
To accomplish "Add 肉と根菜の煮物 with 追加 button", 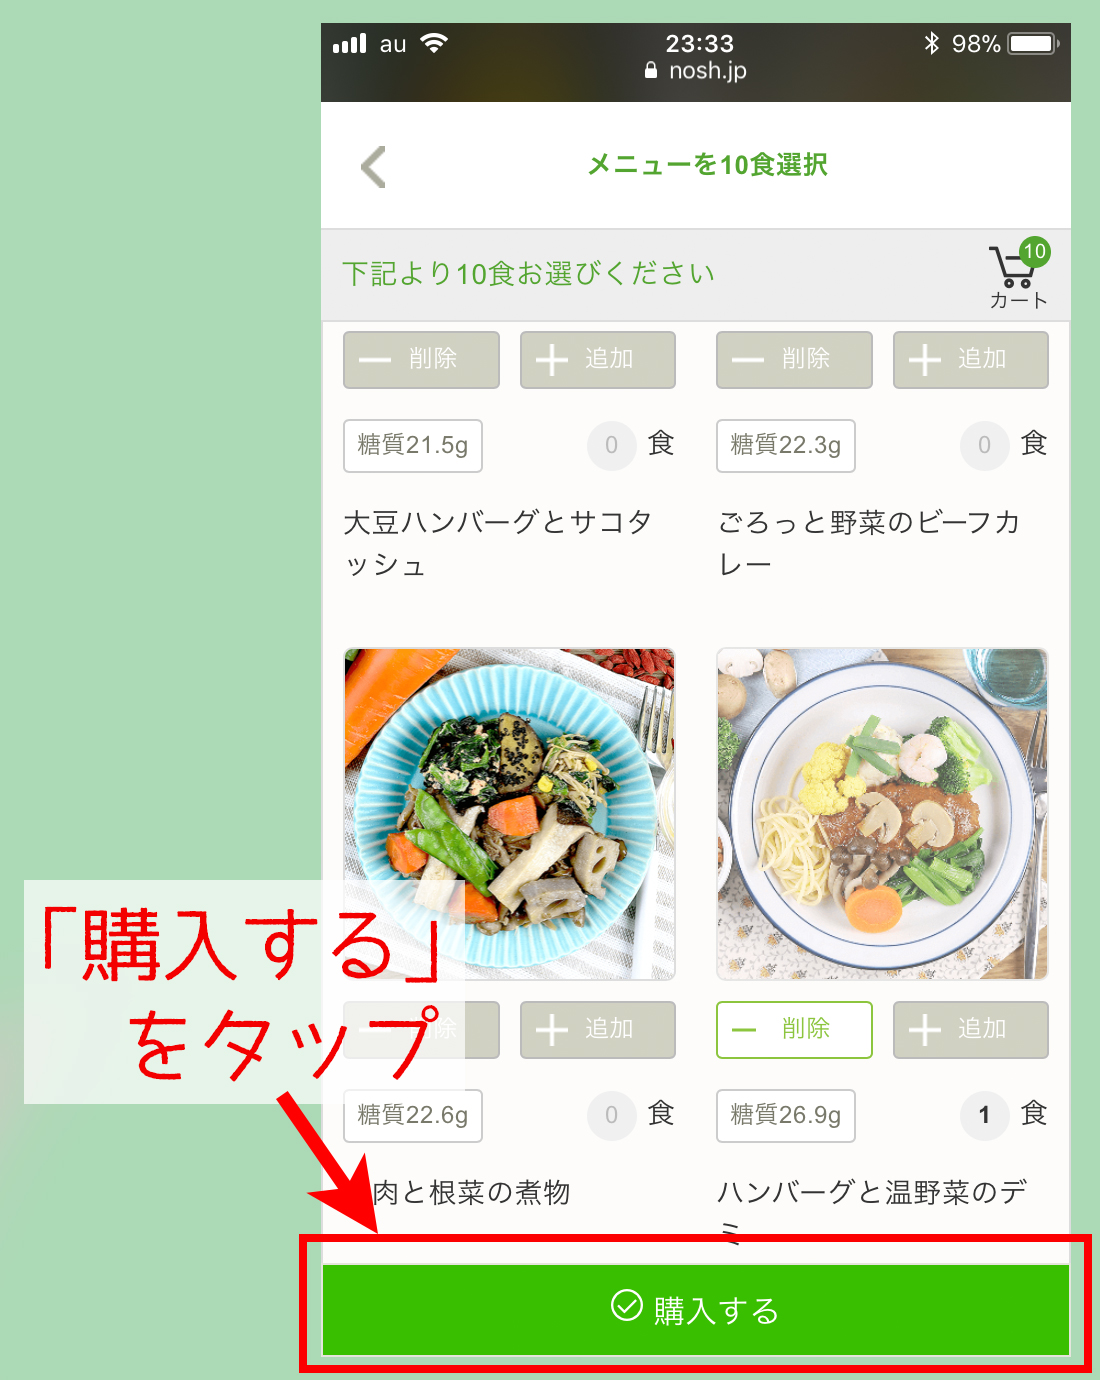I will pyautogui.click(x=598, y=1030).
